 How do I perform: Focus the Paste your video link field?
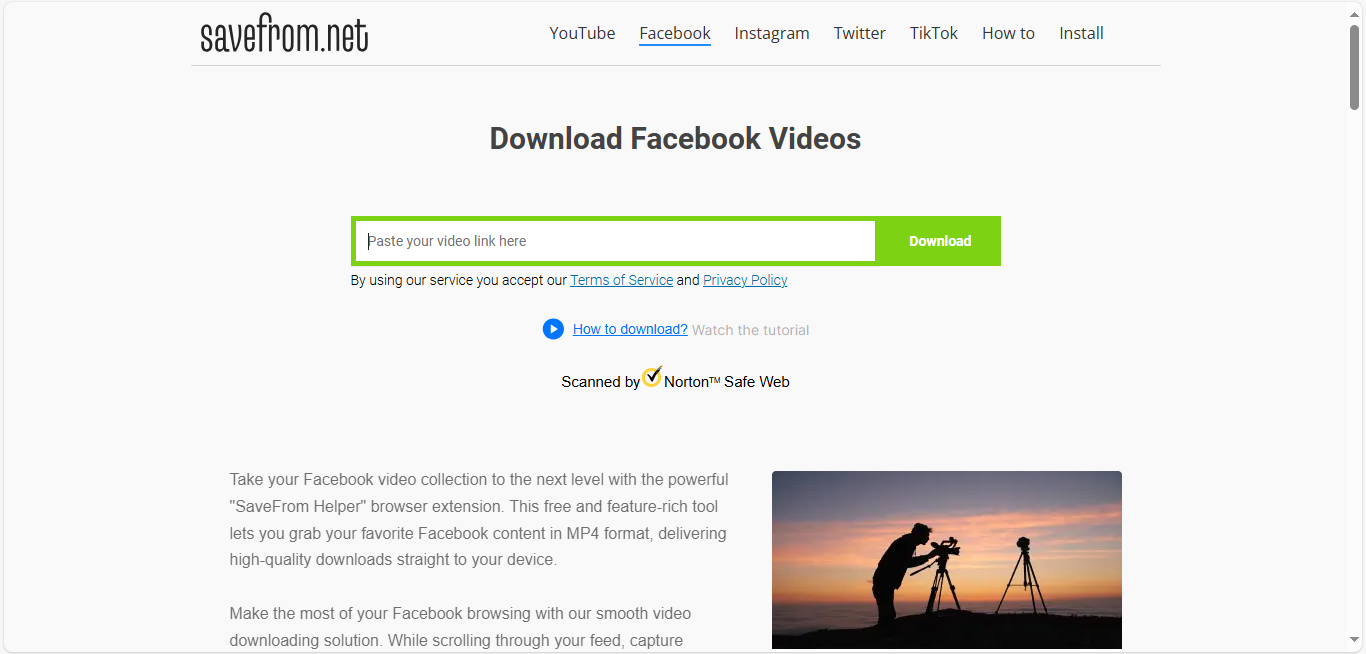(x=615, y=241)
